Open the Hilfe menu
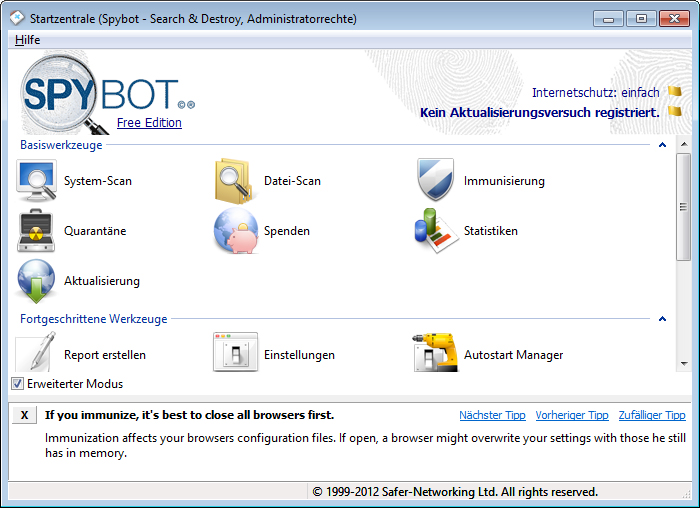This screenshot has width=700, height=508. (28, 40)
